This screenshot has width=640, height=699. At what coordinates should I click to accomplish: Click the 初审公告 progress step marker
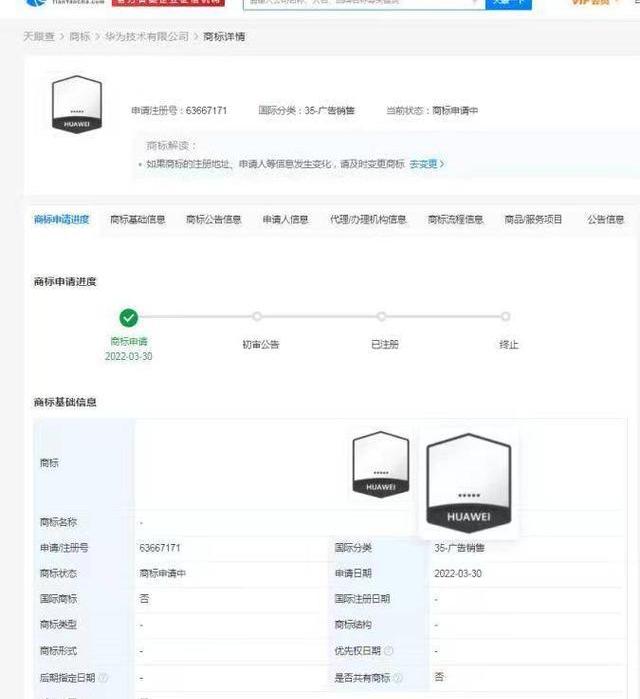257,317
